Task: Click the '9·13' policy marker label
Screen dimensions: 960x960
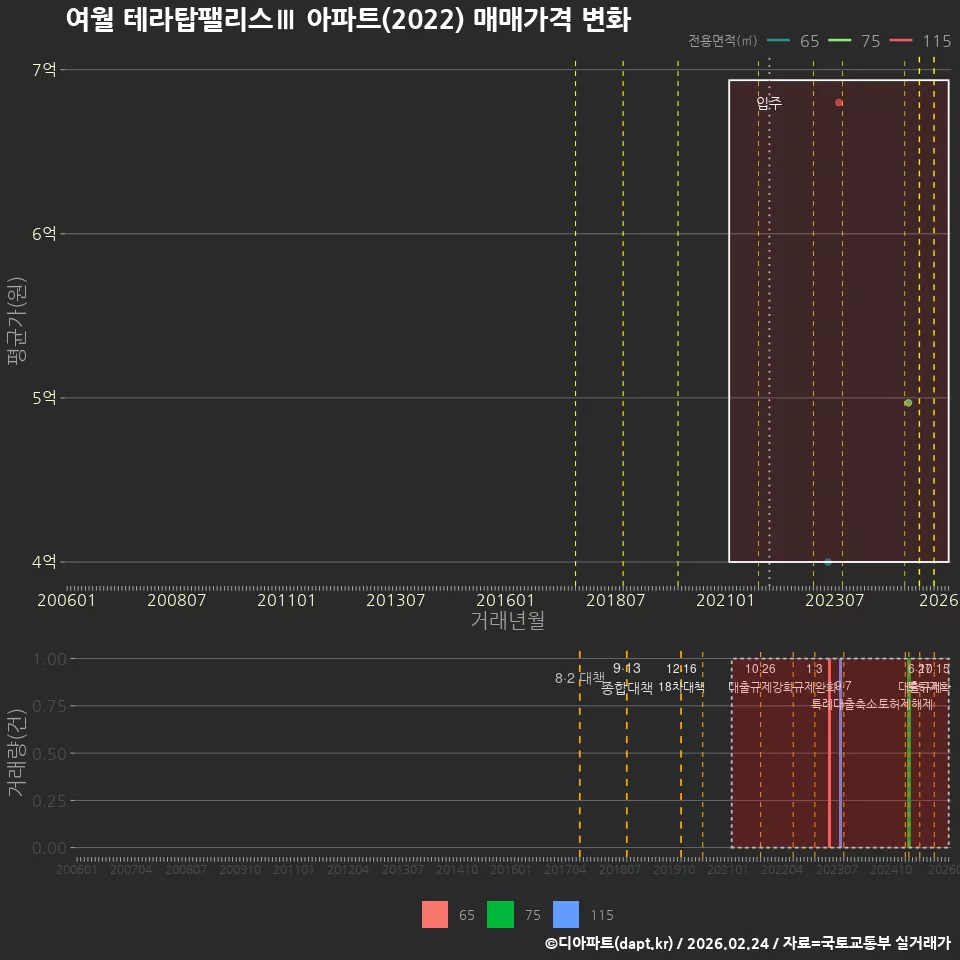Action: coord(626,668)
